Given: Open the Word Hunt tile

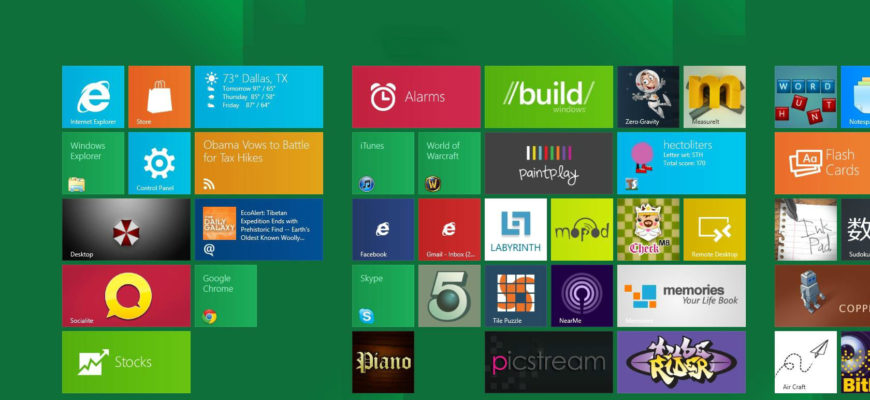Looking at the screenshot, I should pyautogui.click(x=806, y=97).
